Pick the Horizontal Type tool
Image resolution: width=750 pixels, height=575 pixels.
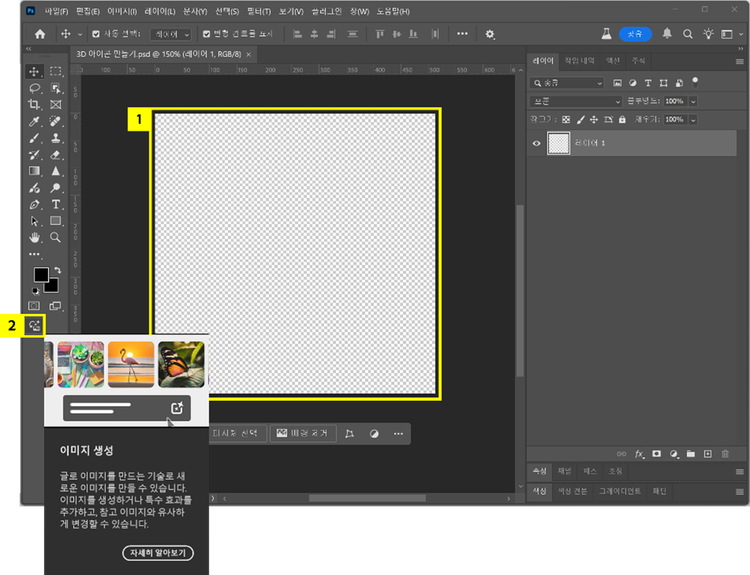[56, 204]
